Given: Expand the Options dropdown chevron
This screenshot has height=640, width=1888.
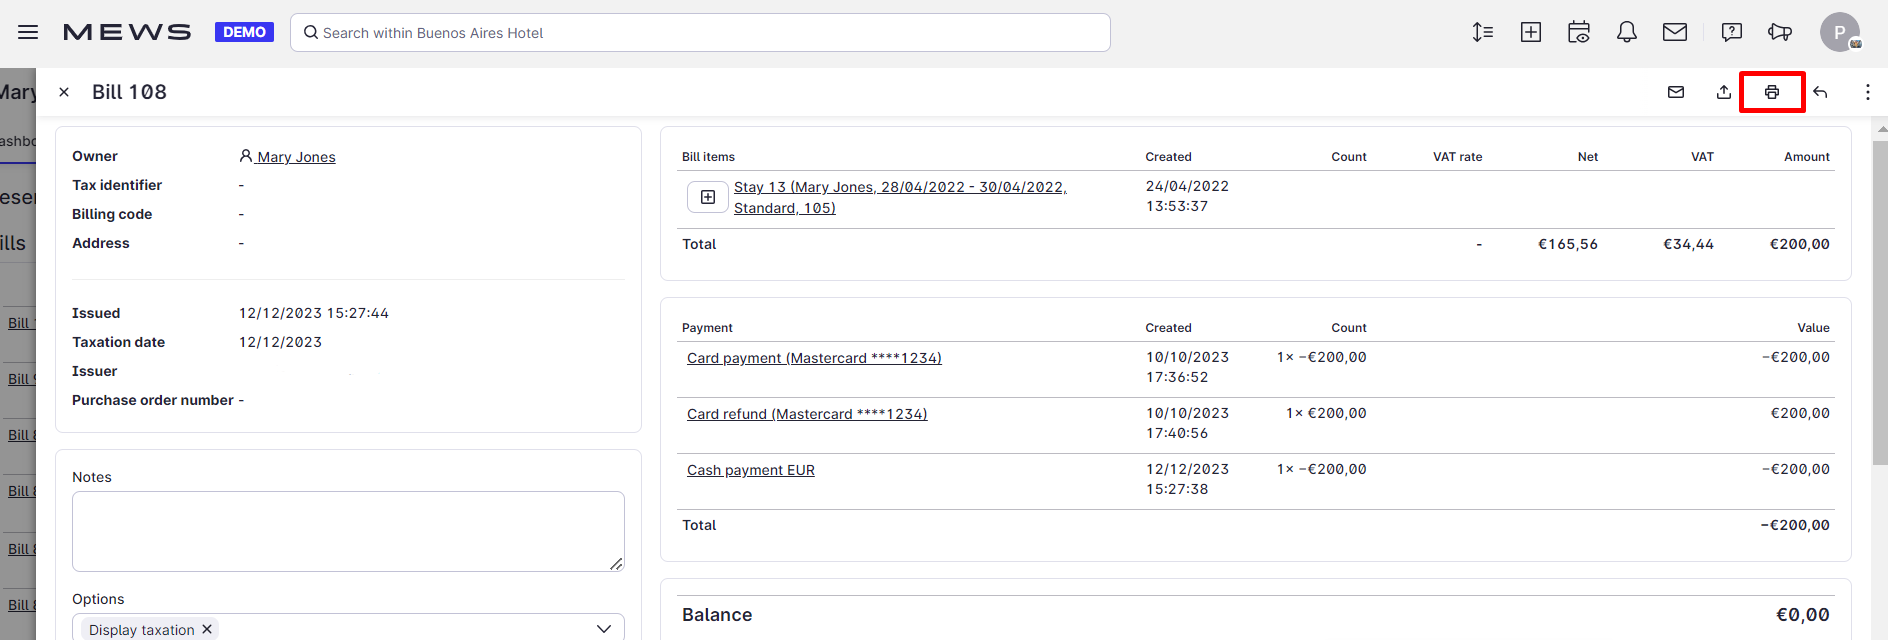Looking at the screenshot, I should 603,629.
